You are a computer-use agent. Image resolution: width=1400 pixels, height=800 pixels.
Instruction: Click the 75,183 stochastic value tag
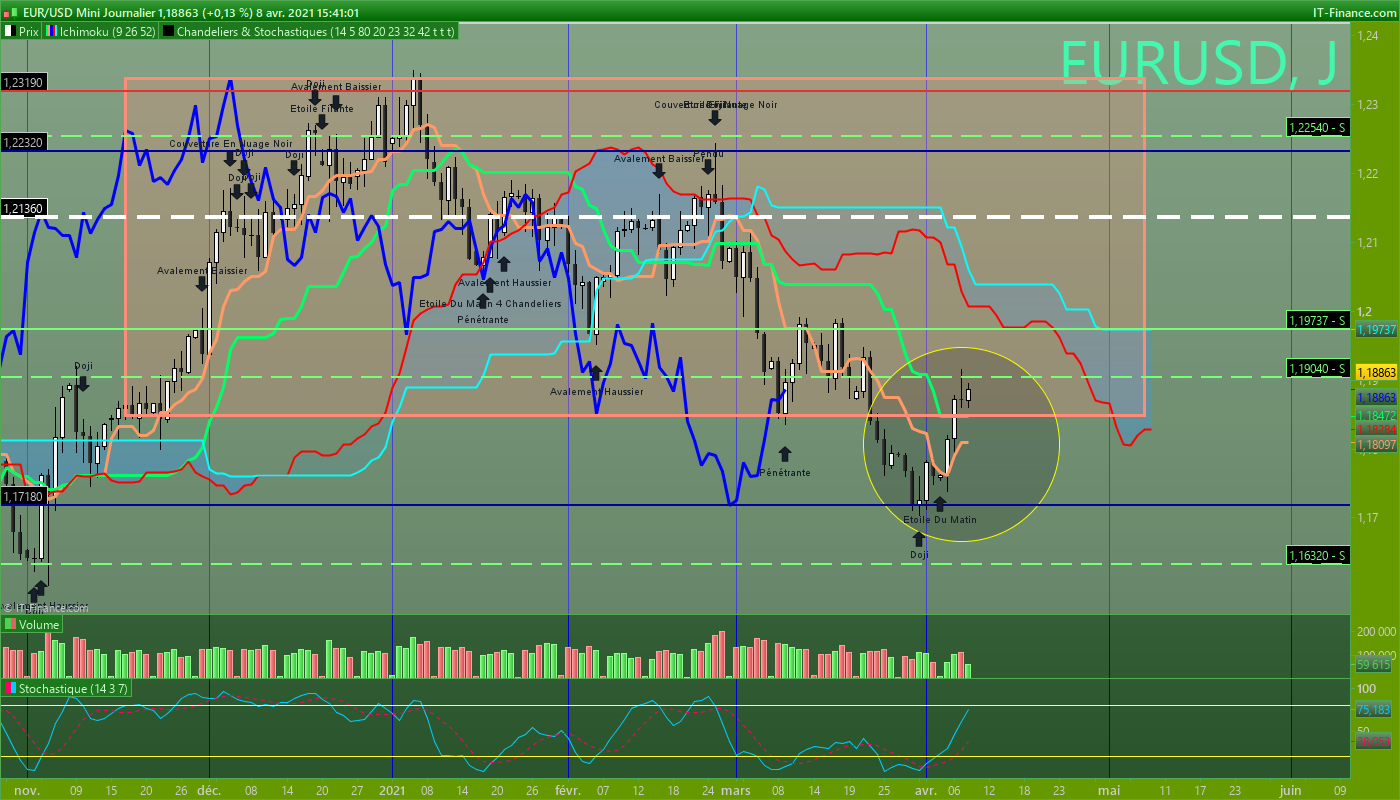tap(1374, 710)
